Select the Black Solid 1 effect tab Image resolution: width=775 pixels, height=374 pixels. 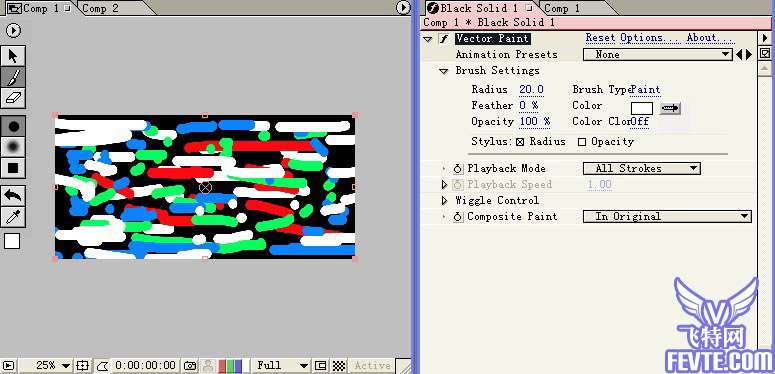point(479,8)
